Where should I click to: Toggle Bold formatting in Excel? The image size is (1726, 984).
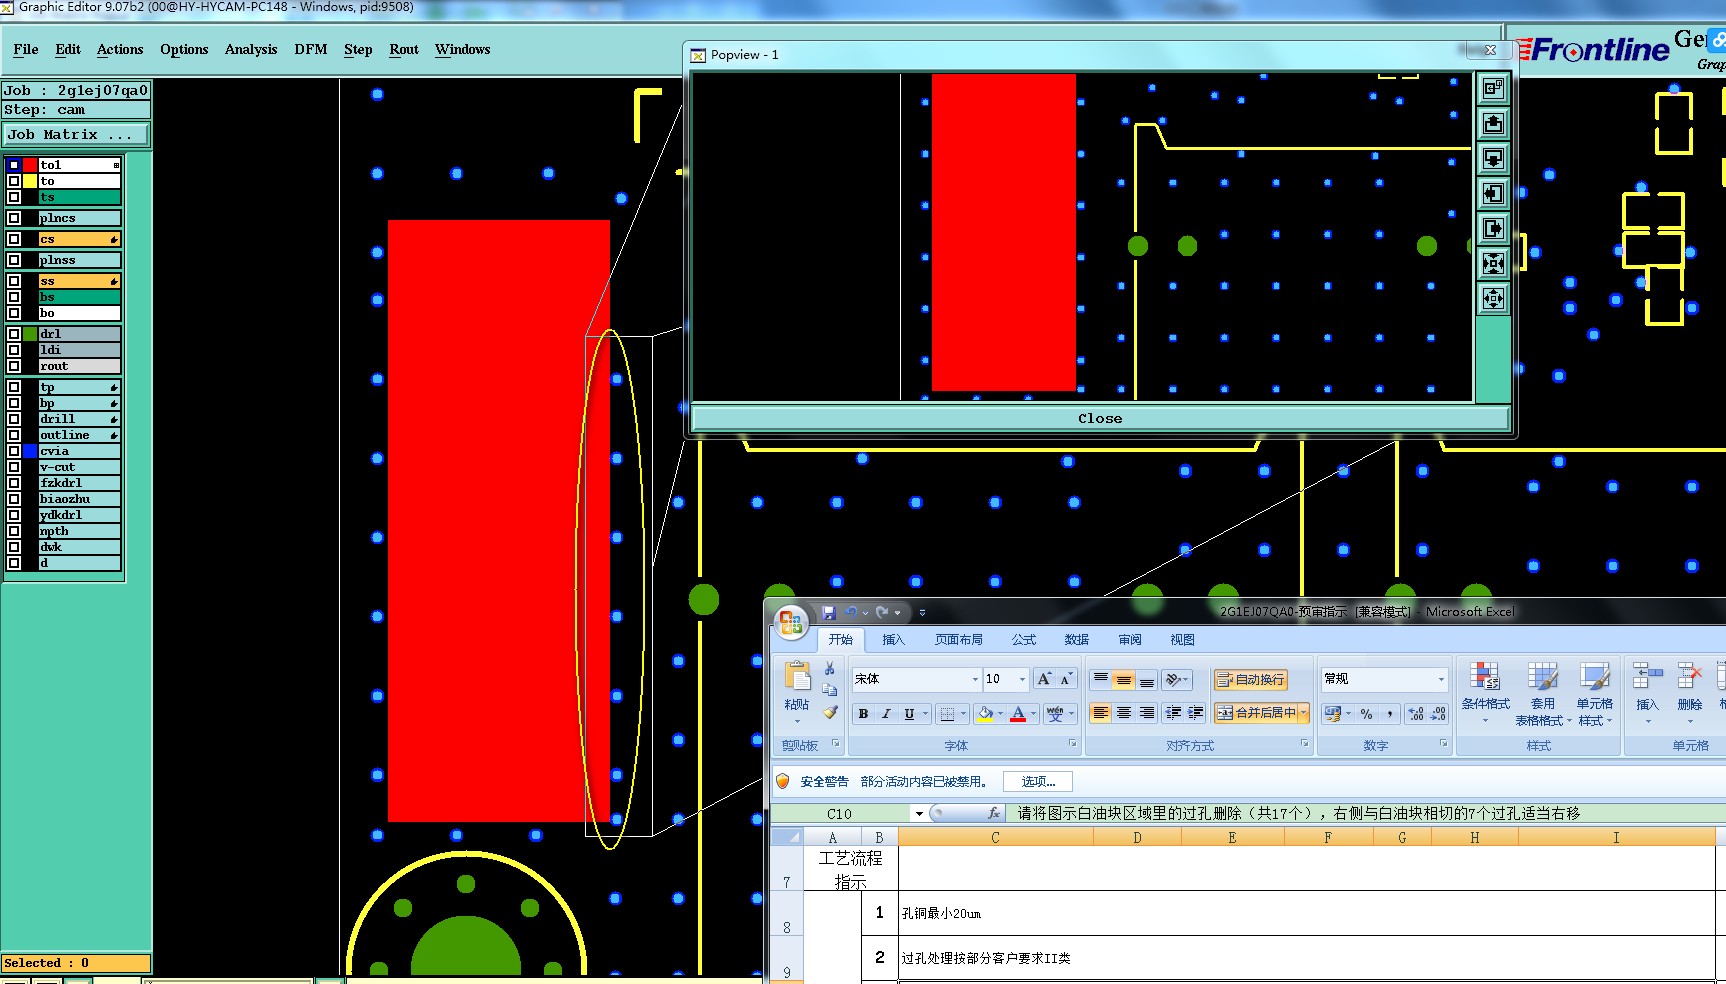coord(863,713)
